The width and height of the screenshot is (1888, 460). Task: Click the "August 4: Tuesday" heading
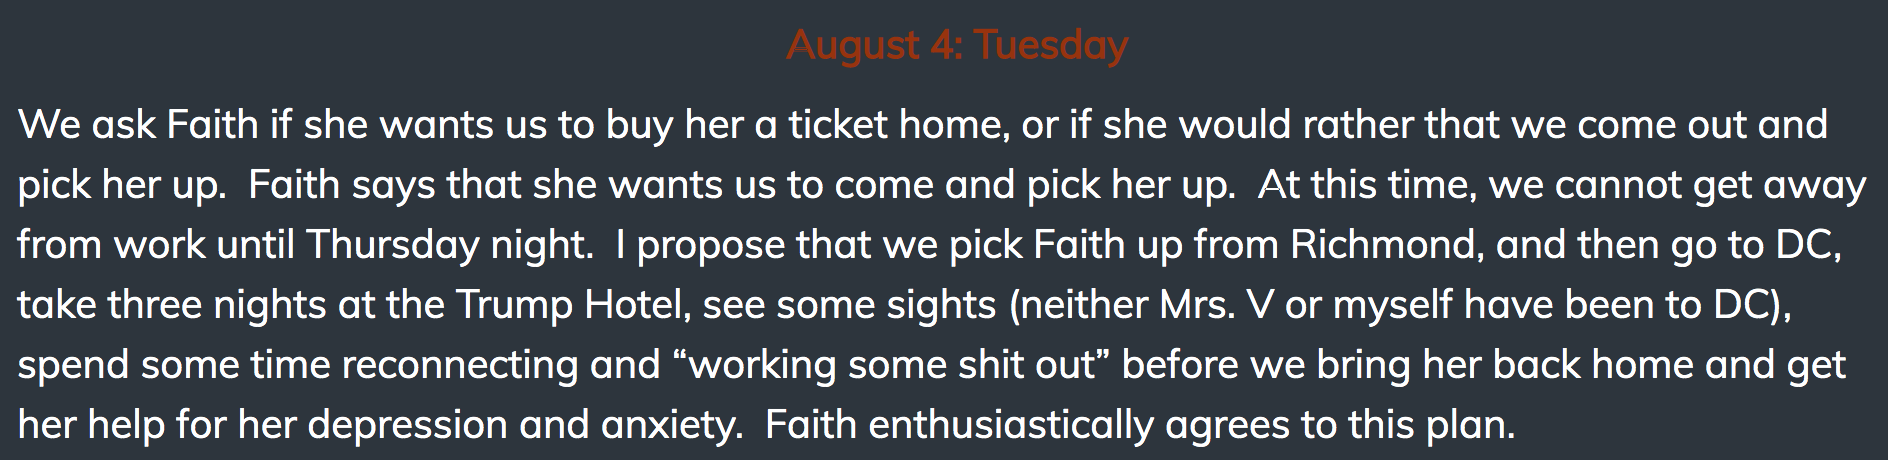coord(957,46)
